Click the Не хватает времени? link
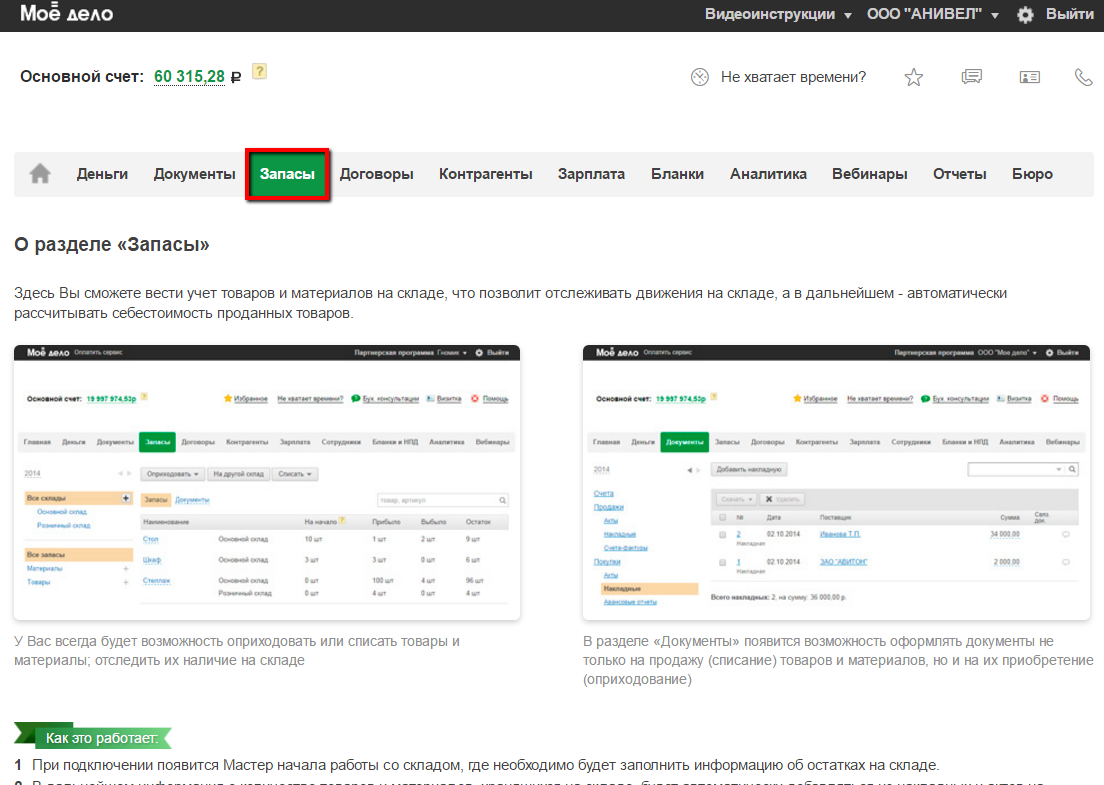This screenshot has height=785, width=1104. (794, 77)
